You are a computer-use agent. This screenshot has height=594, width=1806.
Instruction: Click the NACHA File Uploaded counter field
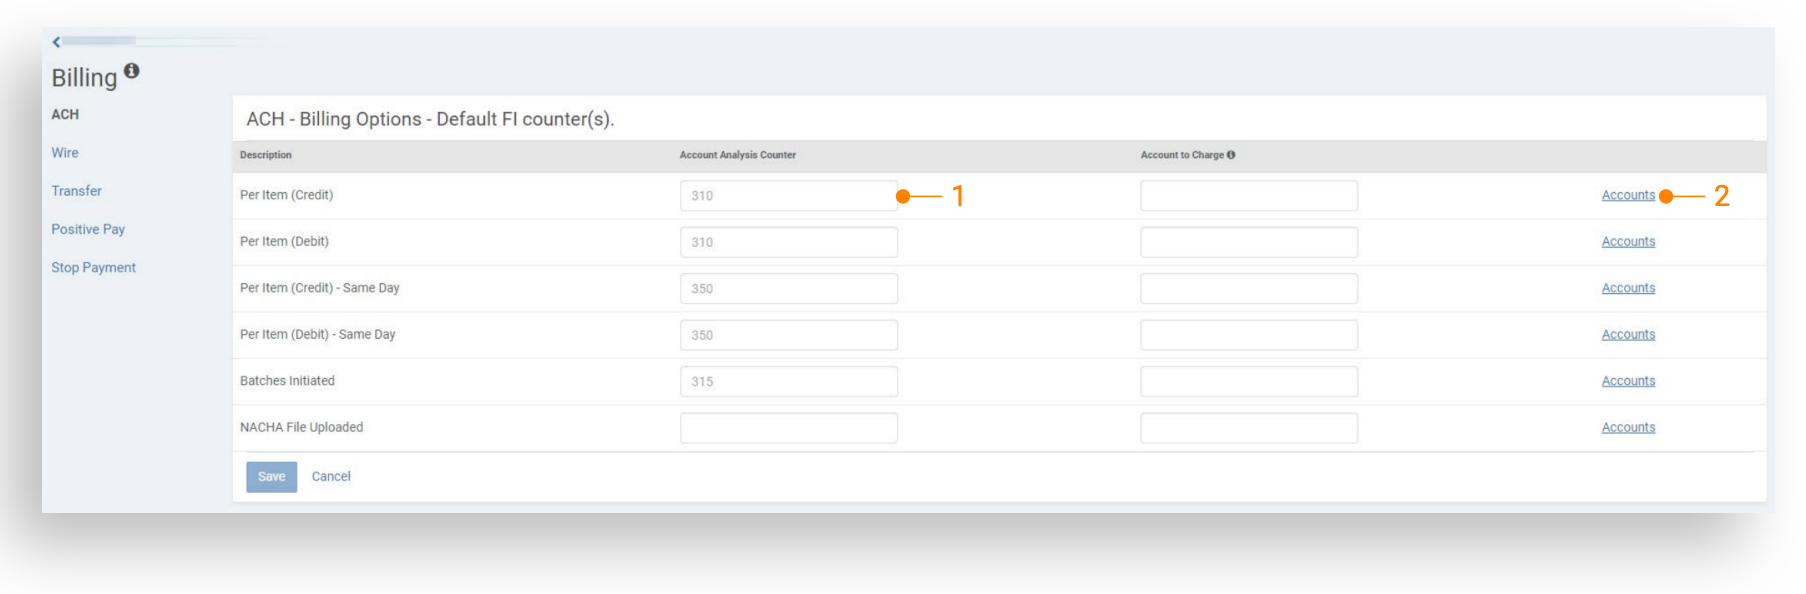(x=788, y=428)
